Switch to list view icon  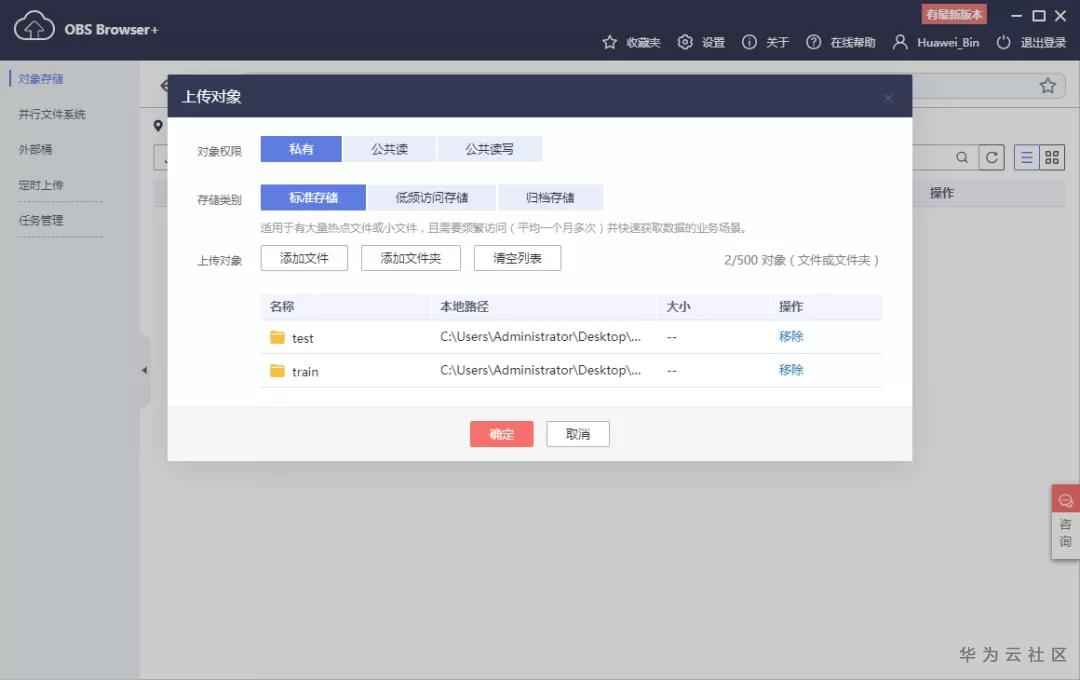(1026, 158)
